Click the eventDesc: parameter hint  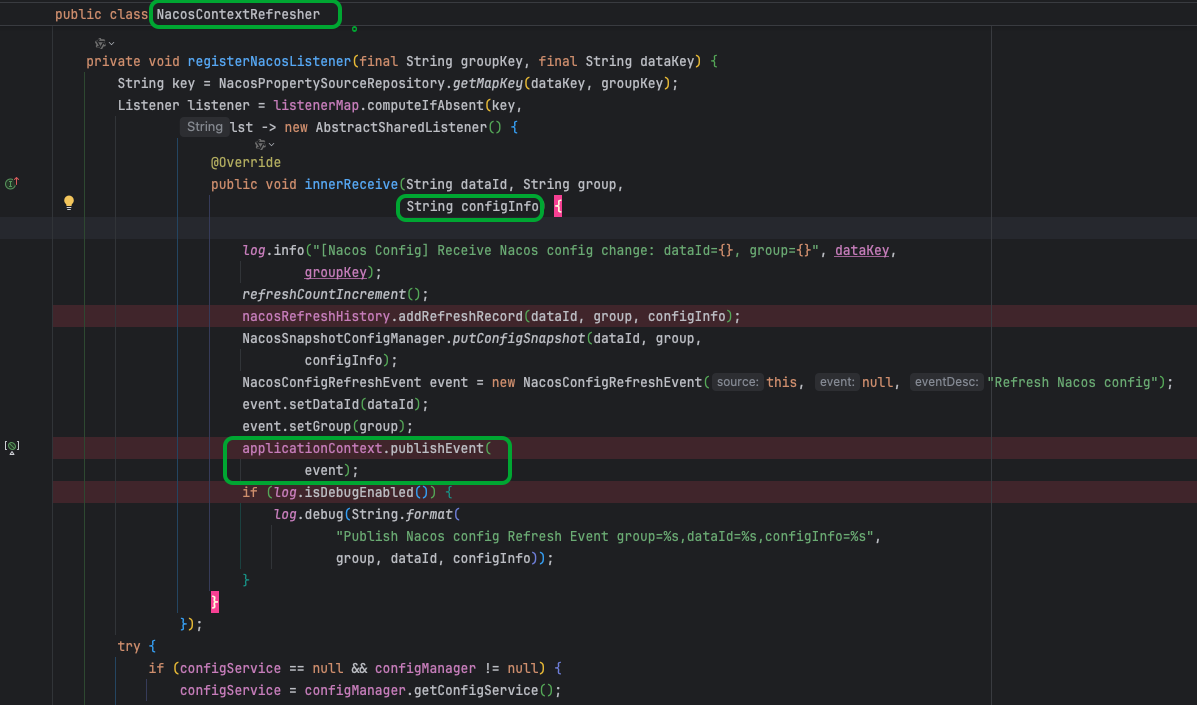coord(947,382)
